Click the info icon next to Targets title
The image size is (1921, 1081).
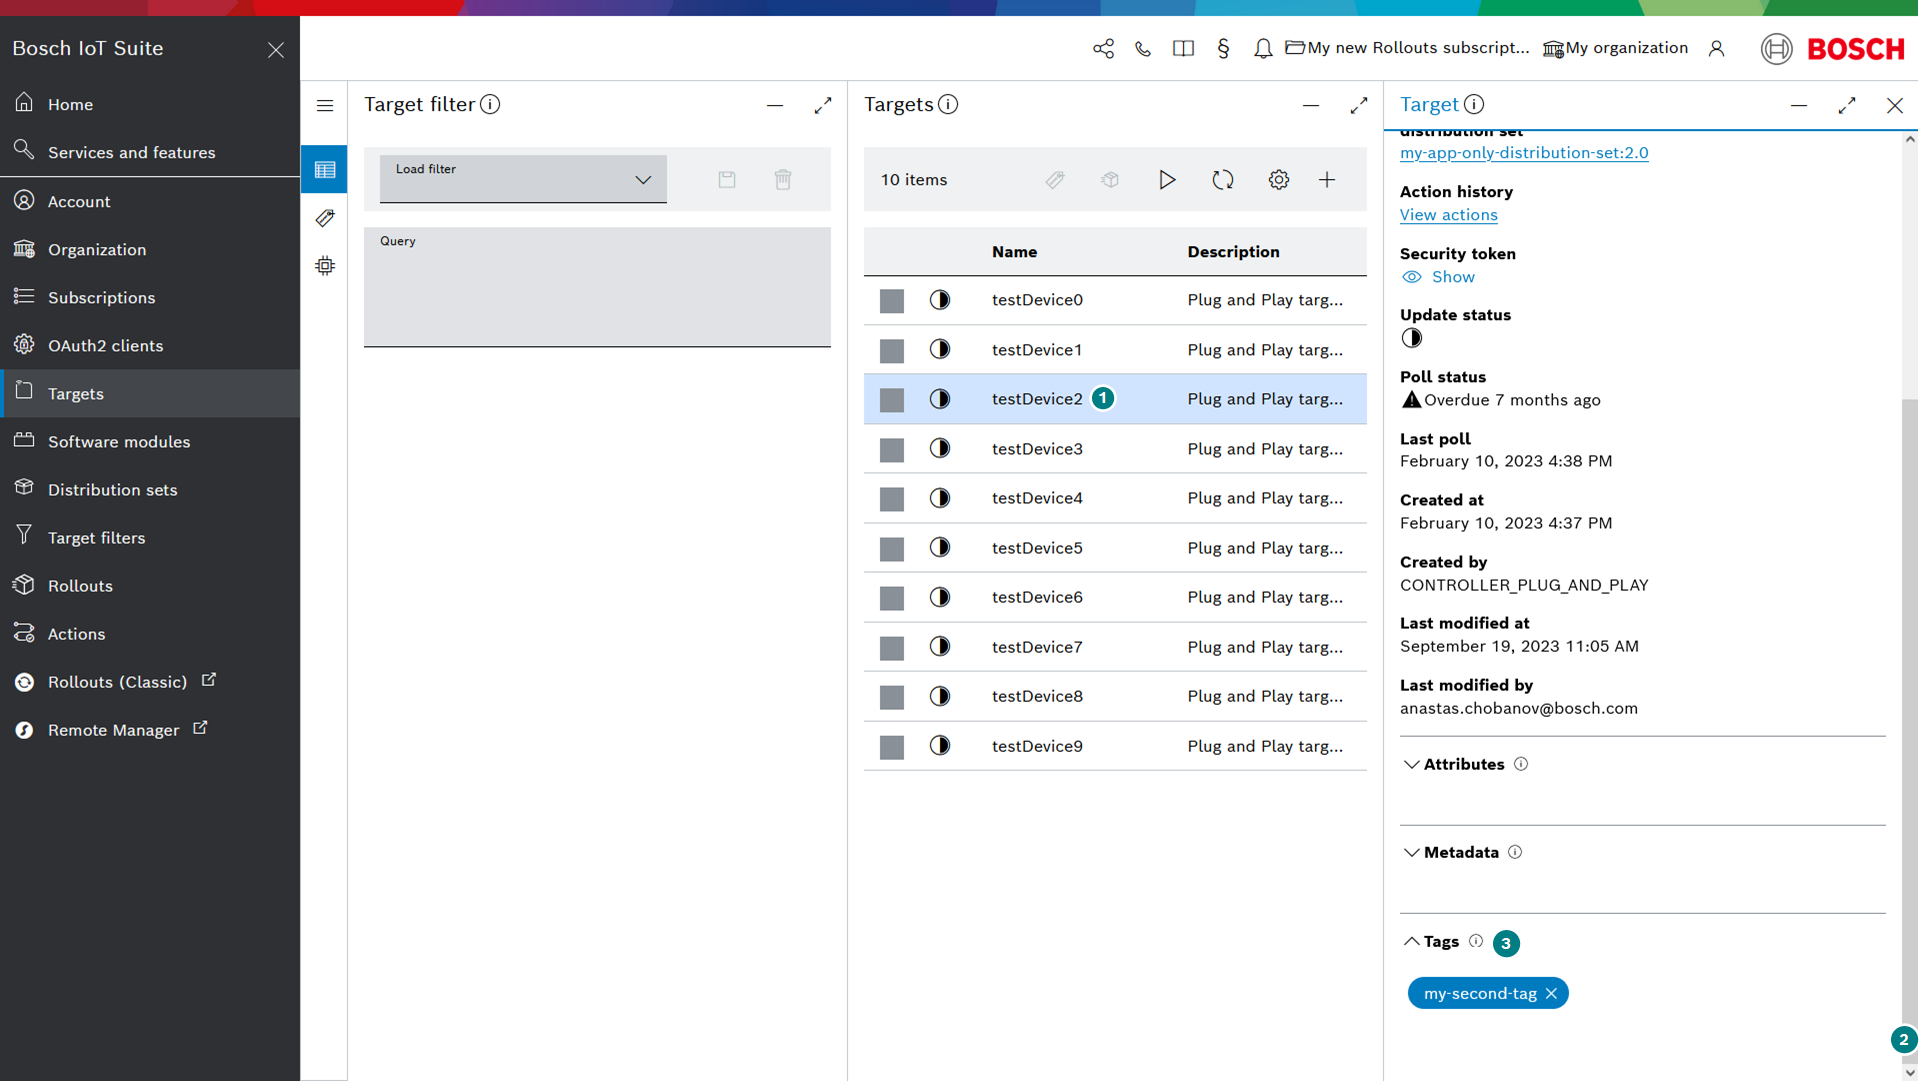948,105
